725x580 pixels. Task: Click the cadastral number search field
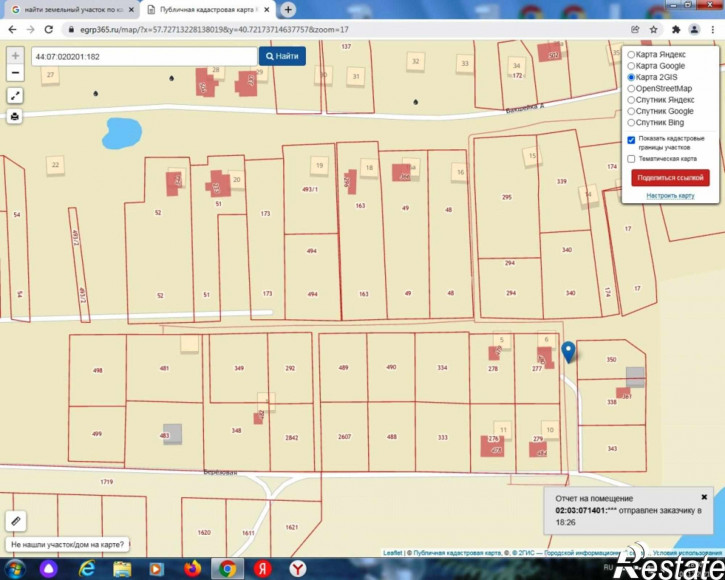[144, 56]
